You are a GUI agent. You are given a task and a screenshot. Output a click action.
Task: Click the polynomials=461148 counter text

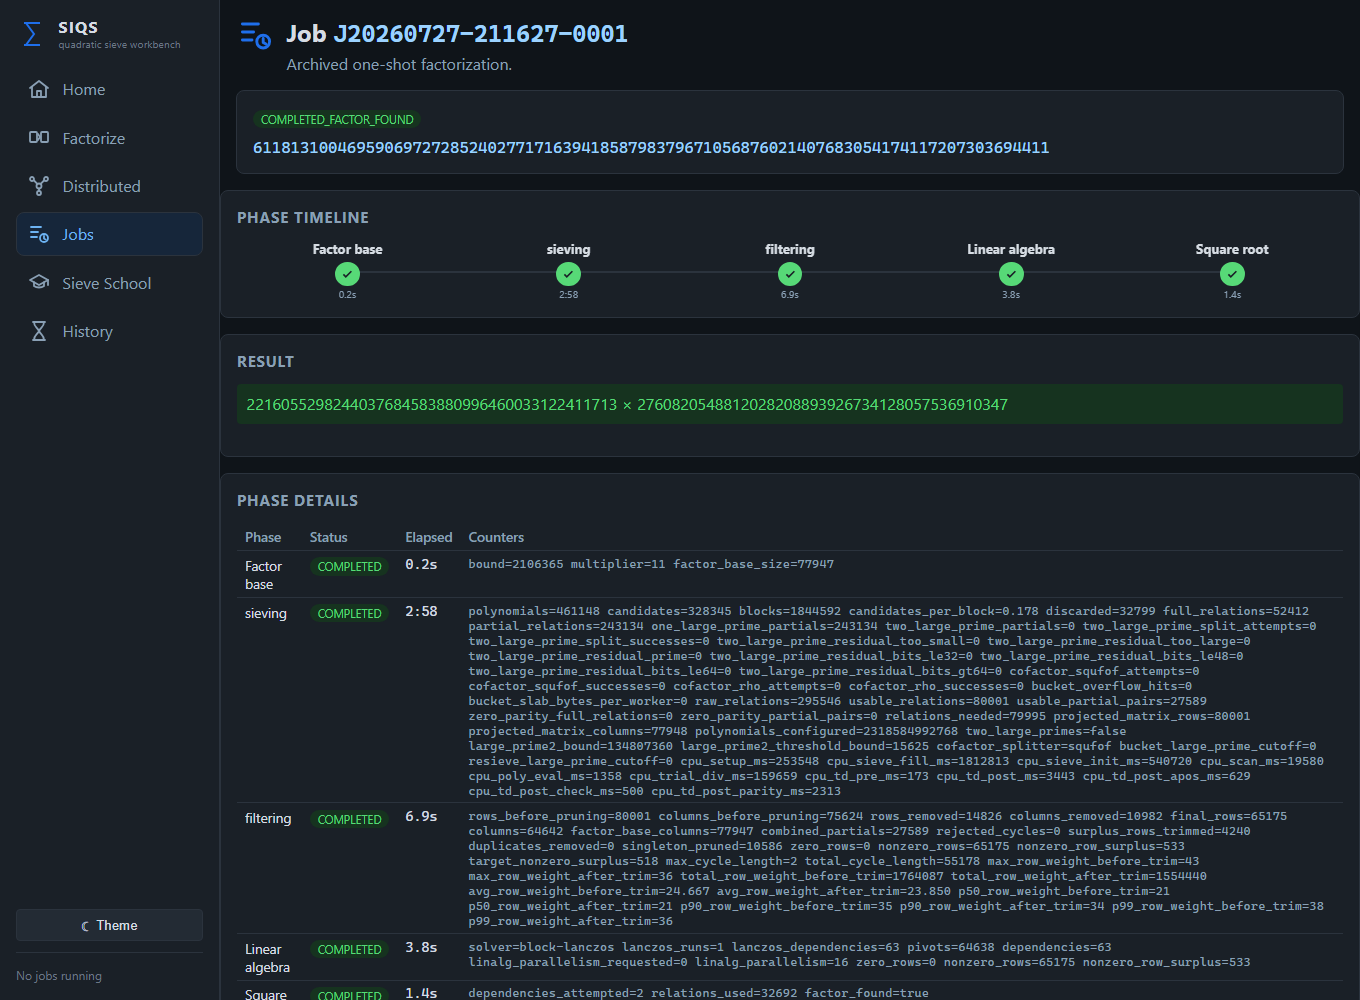coord(534,611)
